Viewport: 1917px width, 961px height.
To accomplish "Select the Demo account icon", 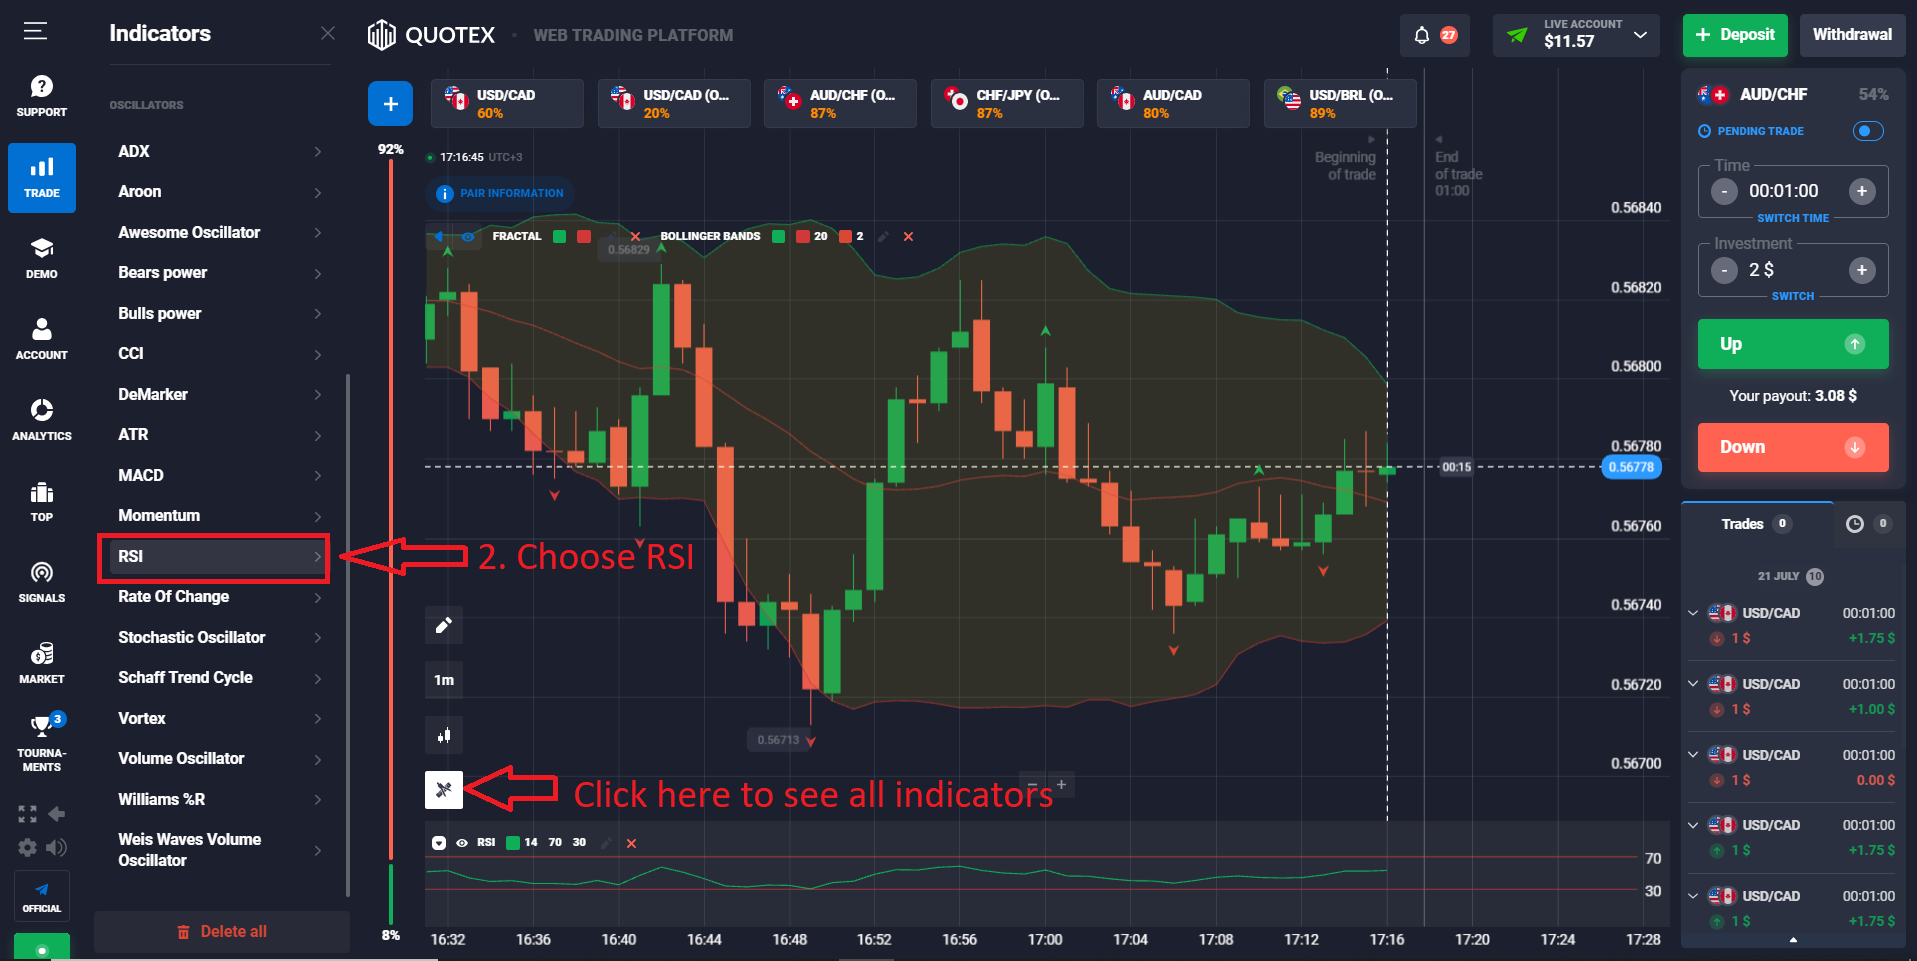I will pos(41,258).
